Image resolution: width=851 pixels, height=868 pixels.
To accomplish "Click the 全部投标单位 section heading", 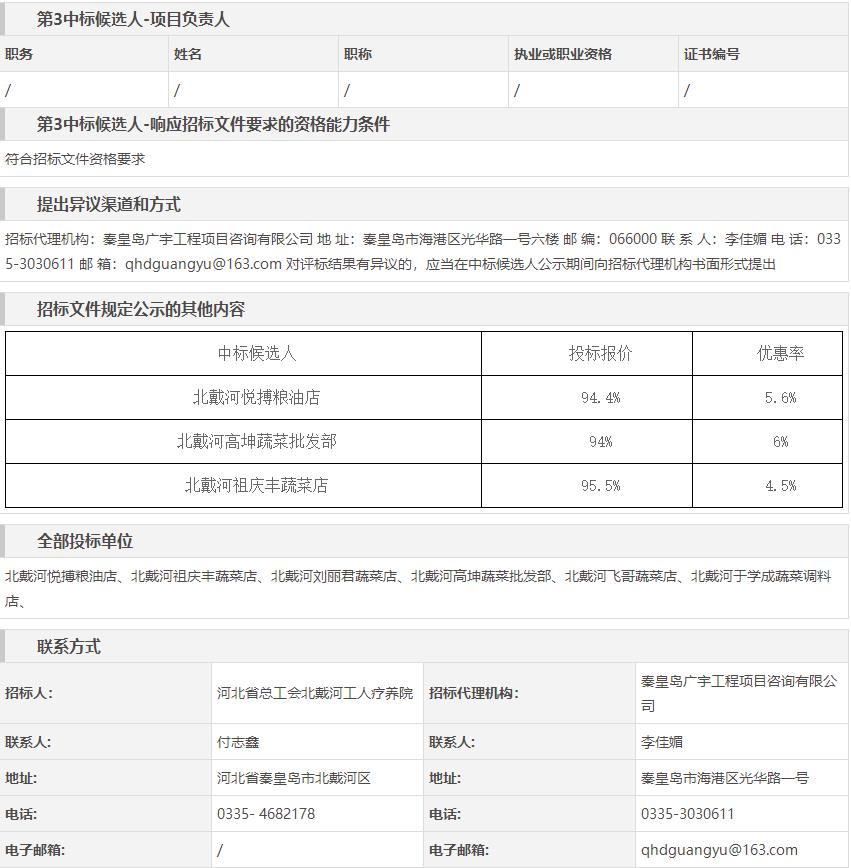I will coord(85,541).
